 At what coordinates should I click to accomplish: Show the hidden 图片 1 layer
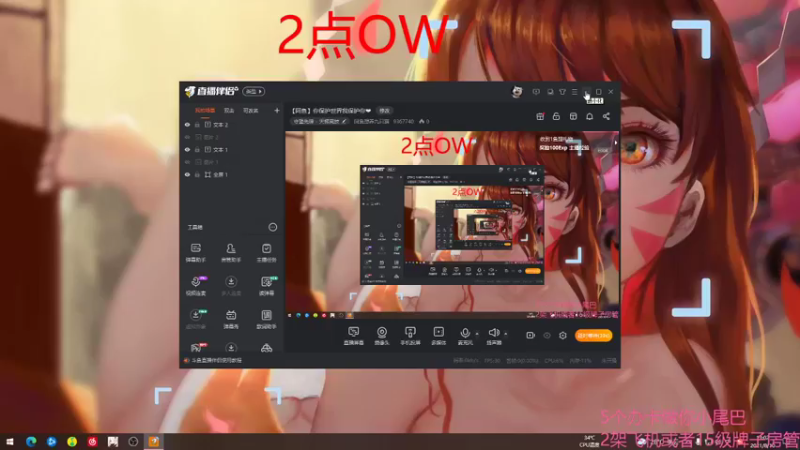(187, 162)
